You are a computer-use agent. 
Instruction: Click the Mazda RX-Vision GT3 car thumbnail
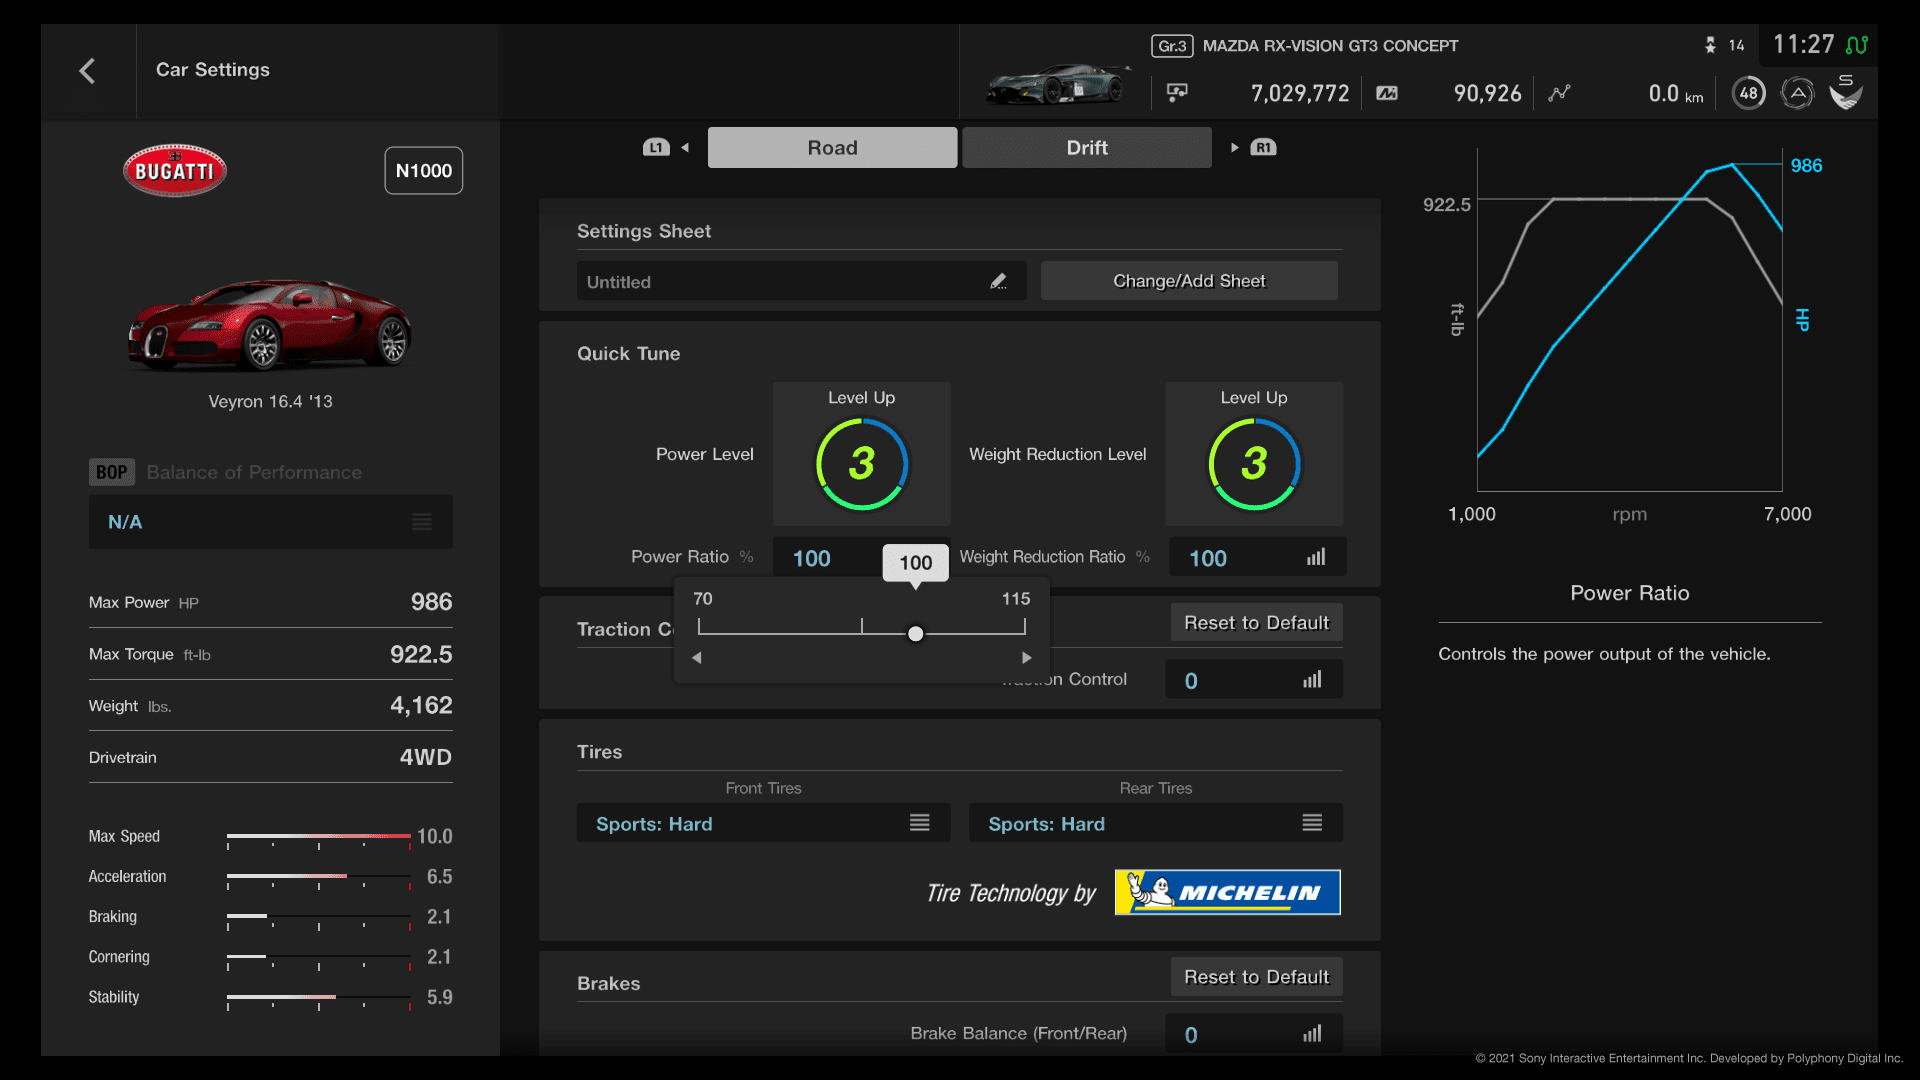pos(1059,84)
